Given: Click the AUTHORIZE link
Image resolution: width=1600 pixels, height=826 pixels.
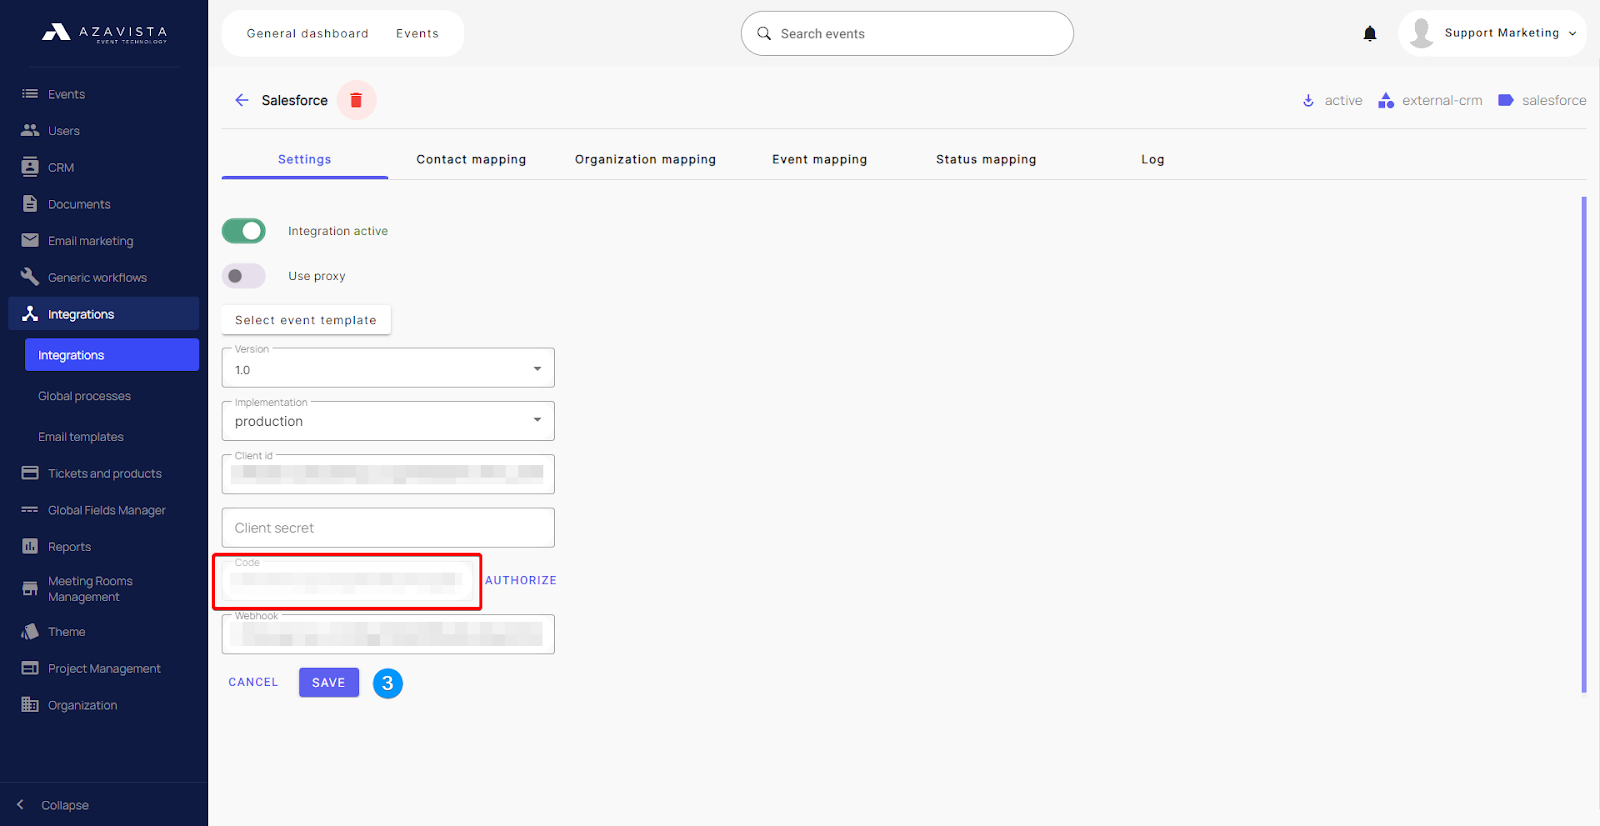Looking at the screenshot, I should tap(521, 580).
